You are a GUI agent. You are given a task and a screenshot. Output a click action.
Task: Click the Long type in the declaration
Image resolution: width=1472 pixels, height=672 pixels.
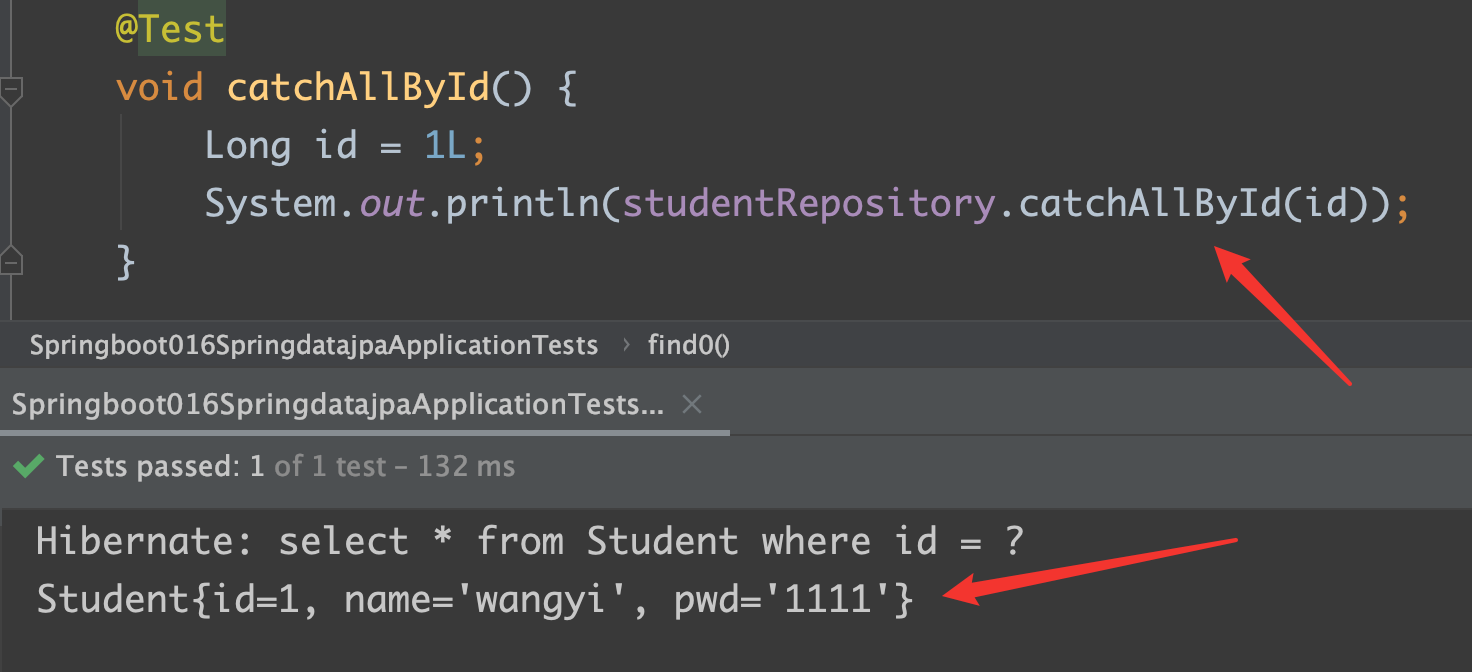click(x=247, y=146)
